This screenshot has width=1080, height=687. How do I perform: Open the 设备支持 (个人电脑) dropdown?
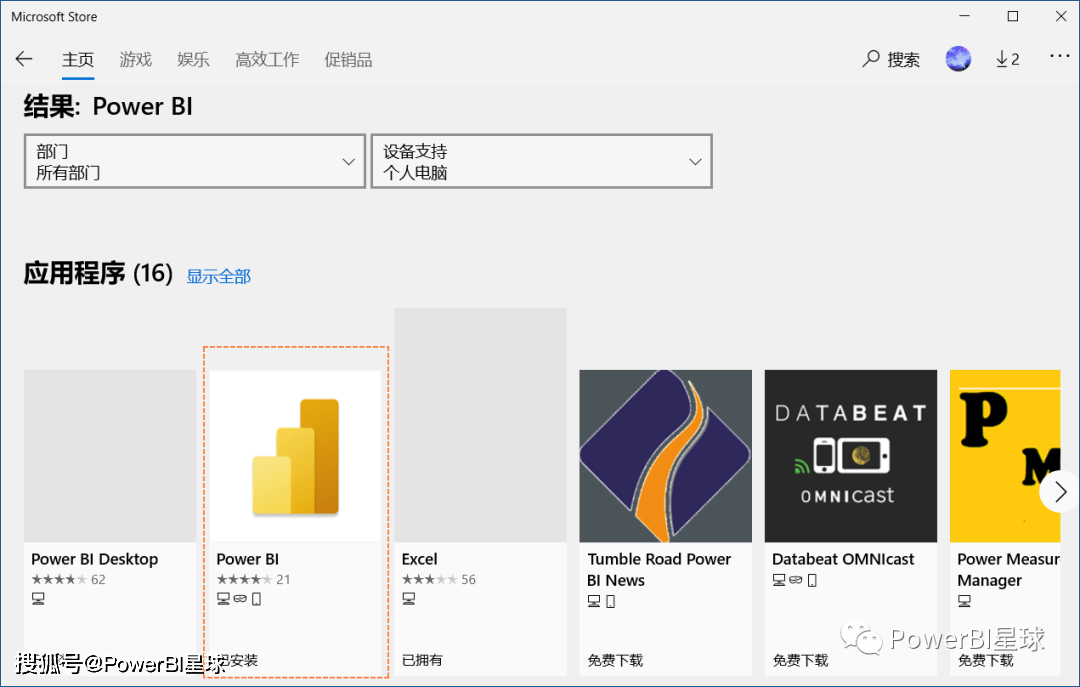pos(541,161)
